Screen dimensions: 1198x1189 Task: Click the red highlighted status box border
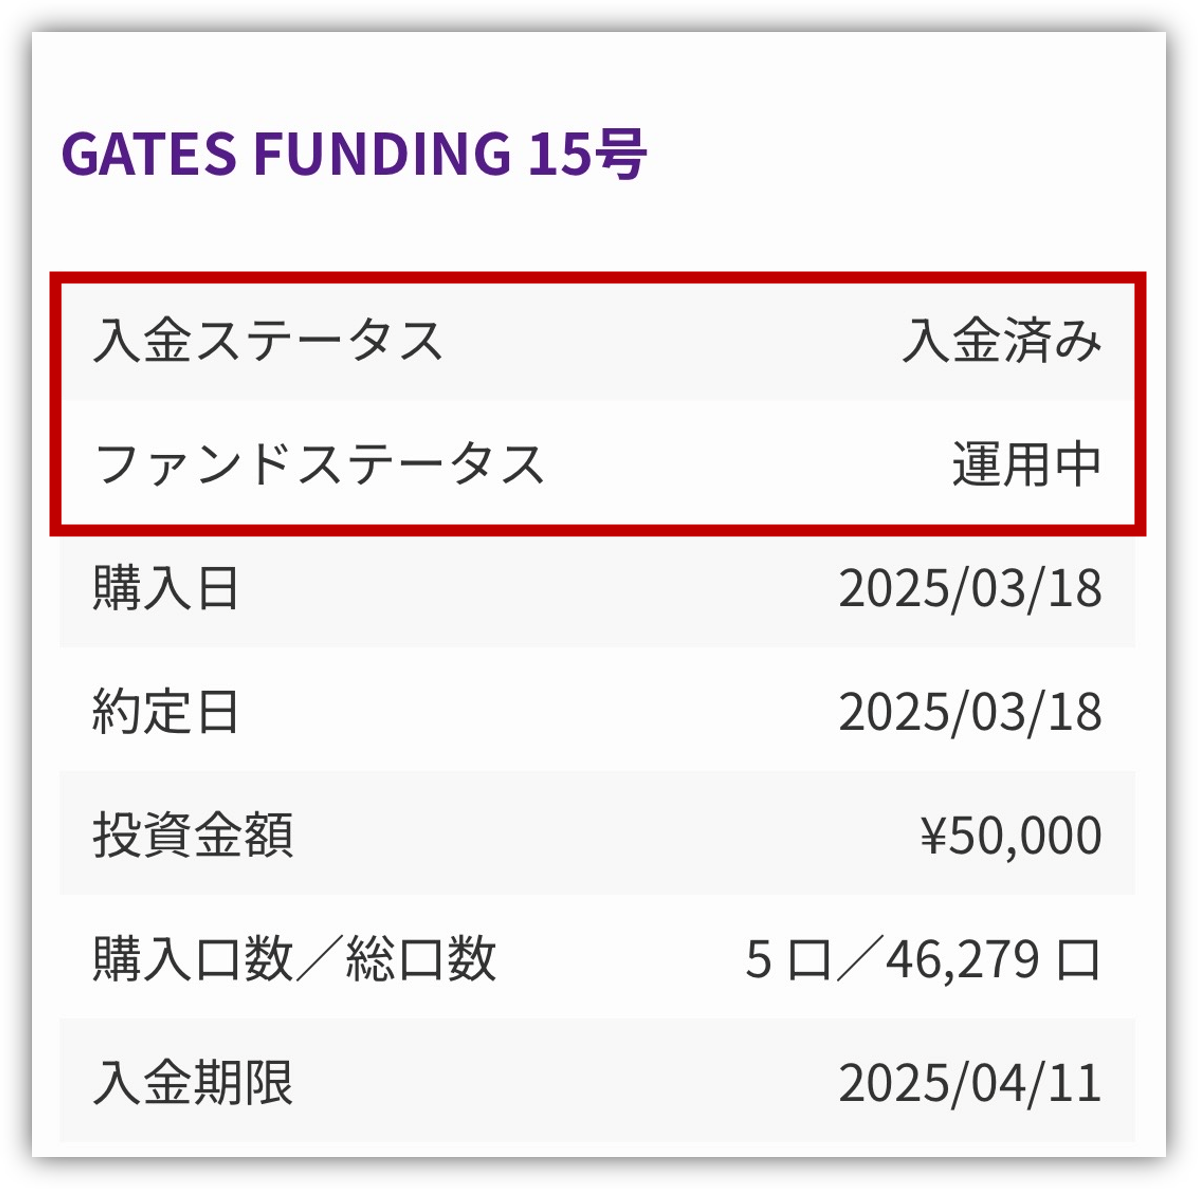(x=597, y=278)
